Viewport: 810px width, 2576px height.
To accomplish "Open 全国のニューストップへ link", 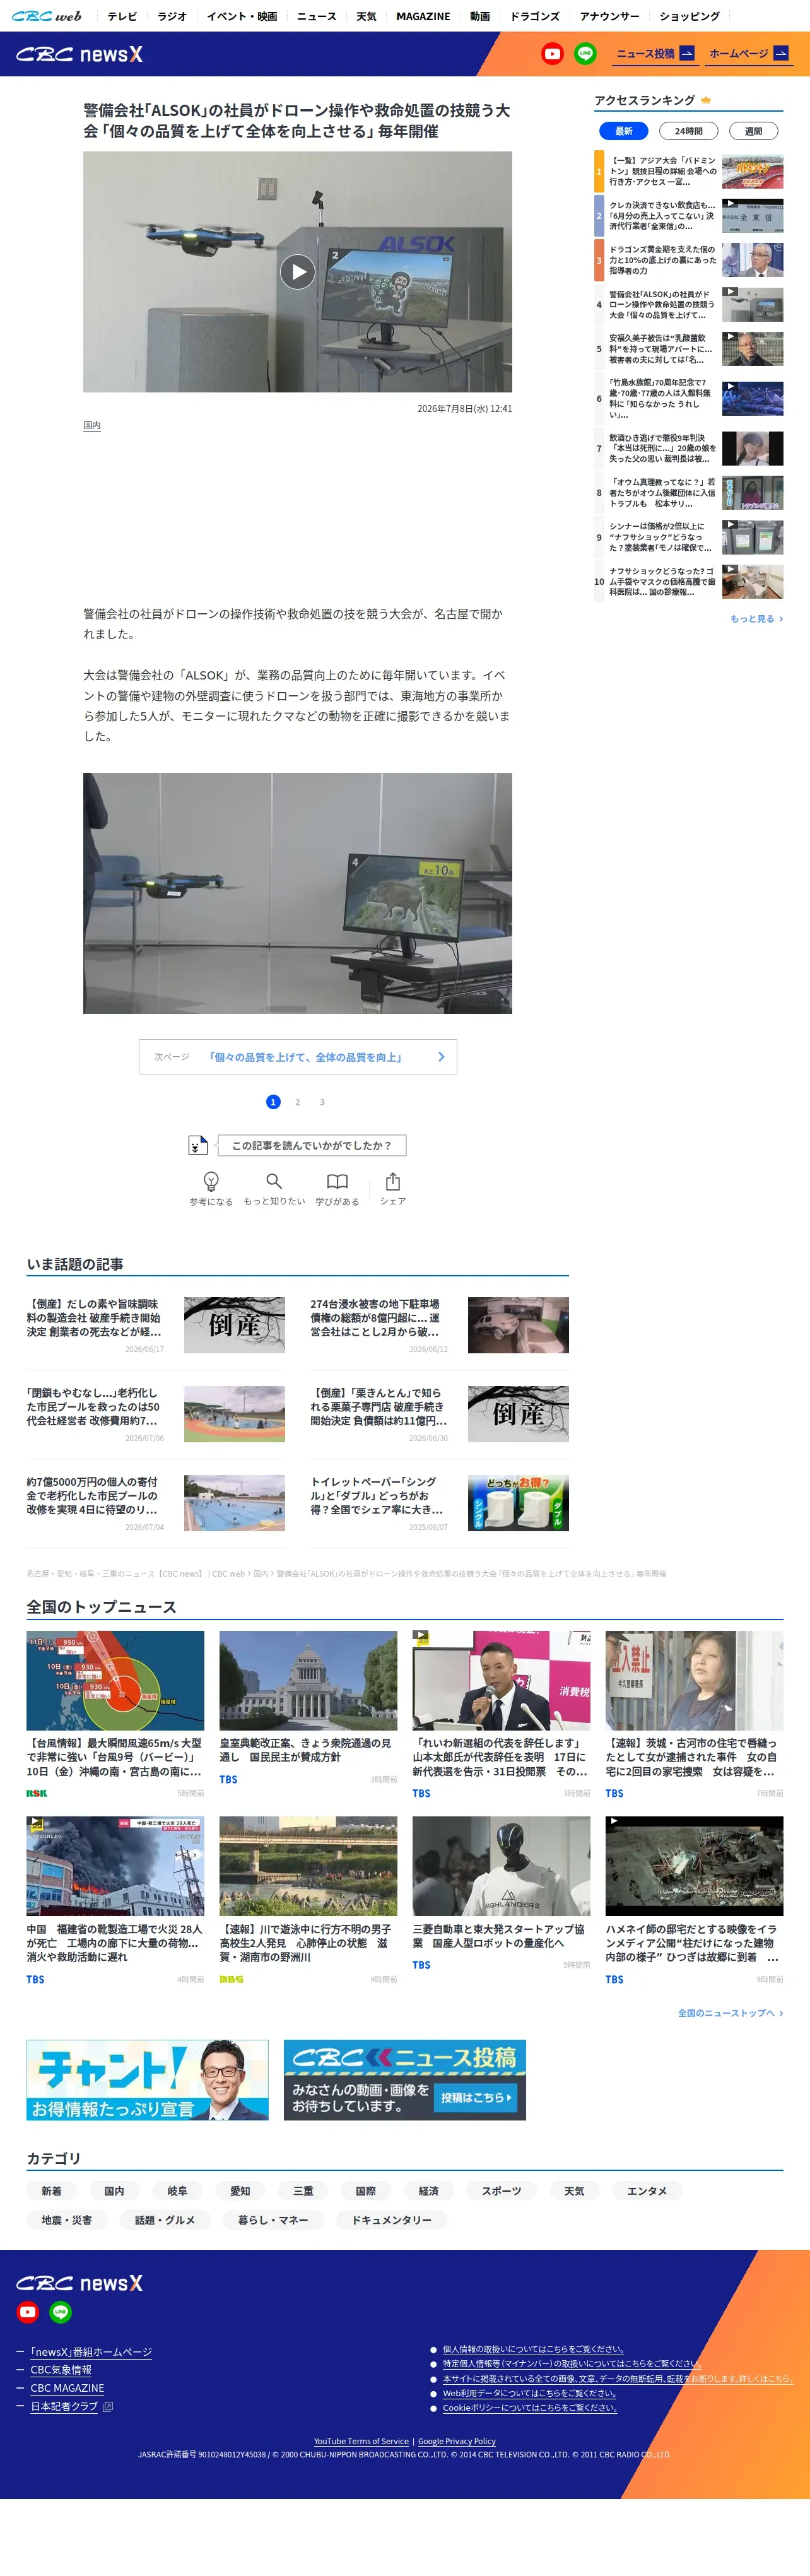I will (x=730, y=2013).
